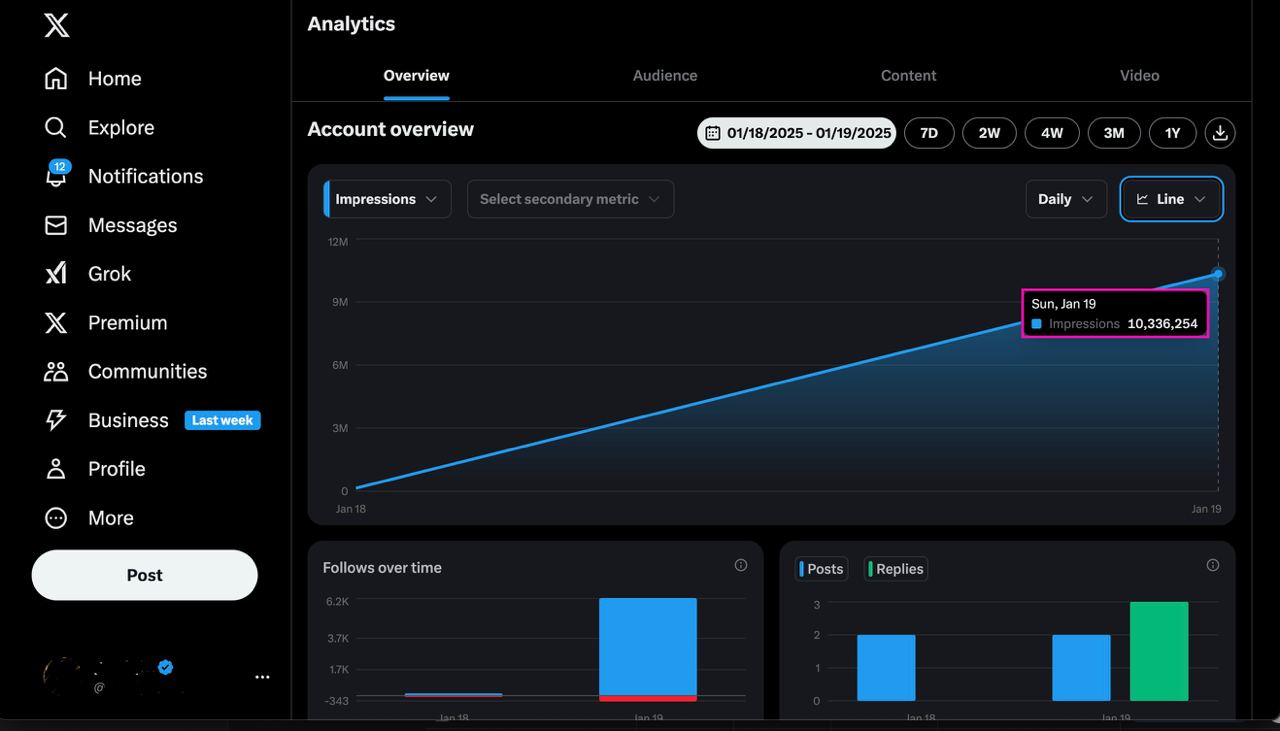Click the Jan 19 data point on chart

(x=1218, y=273)
